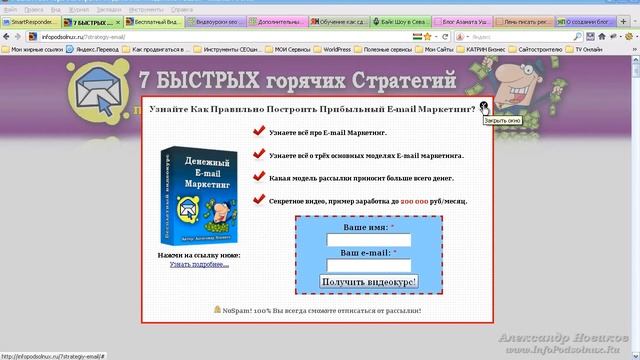Switch to the Обучение как сд tab
This screenshot has height=360, width=640.
pos(339,22)
